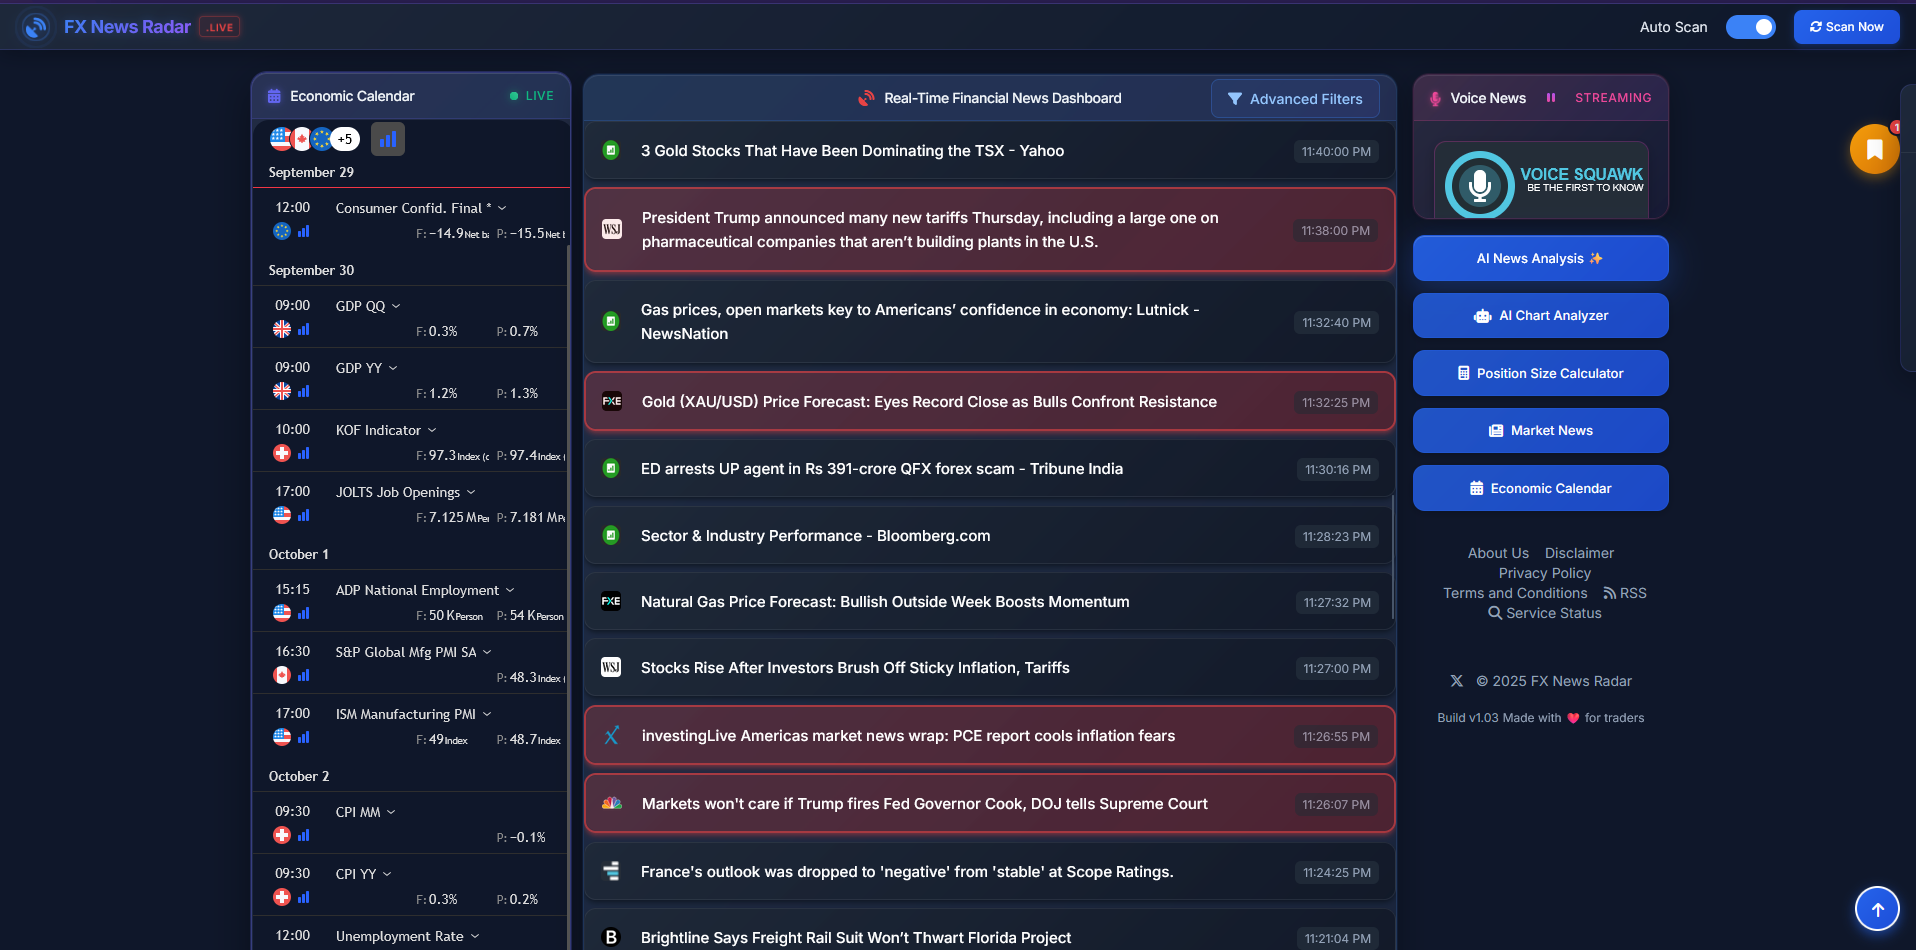Click the X (Twitter) icon in footer
Image resolution: width=1916 pixels, height=950 pixels.
point(1457,681)
